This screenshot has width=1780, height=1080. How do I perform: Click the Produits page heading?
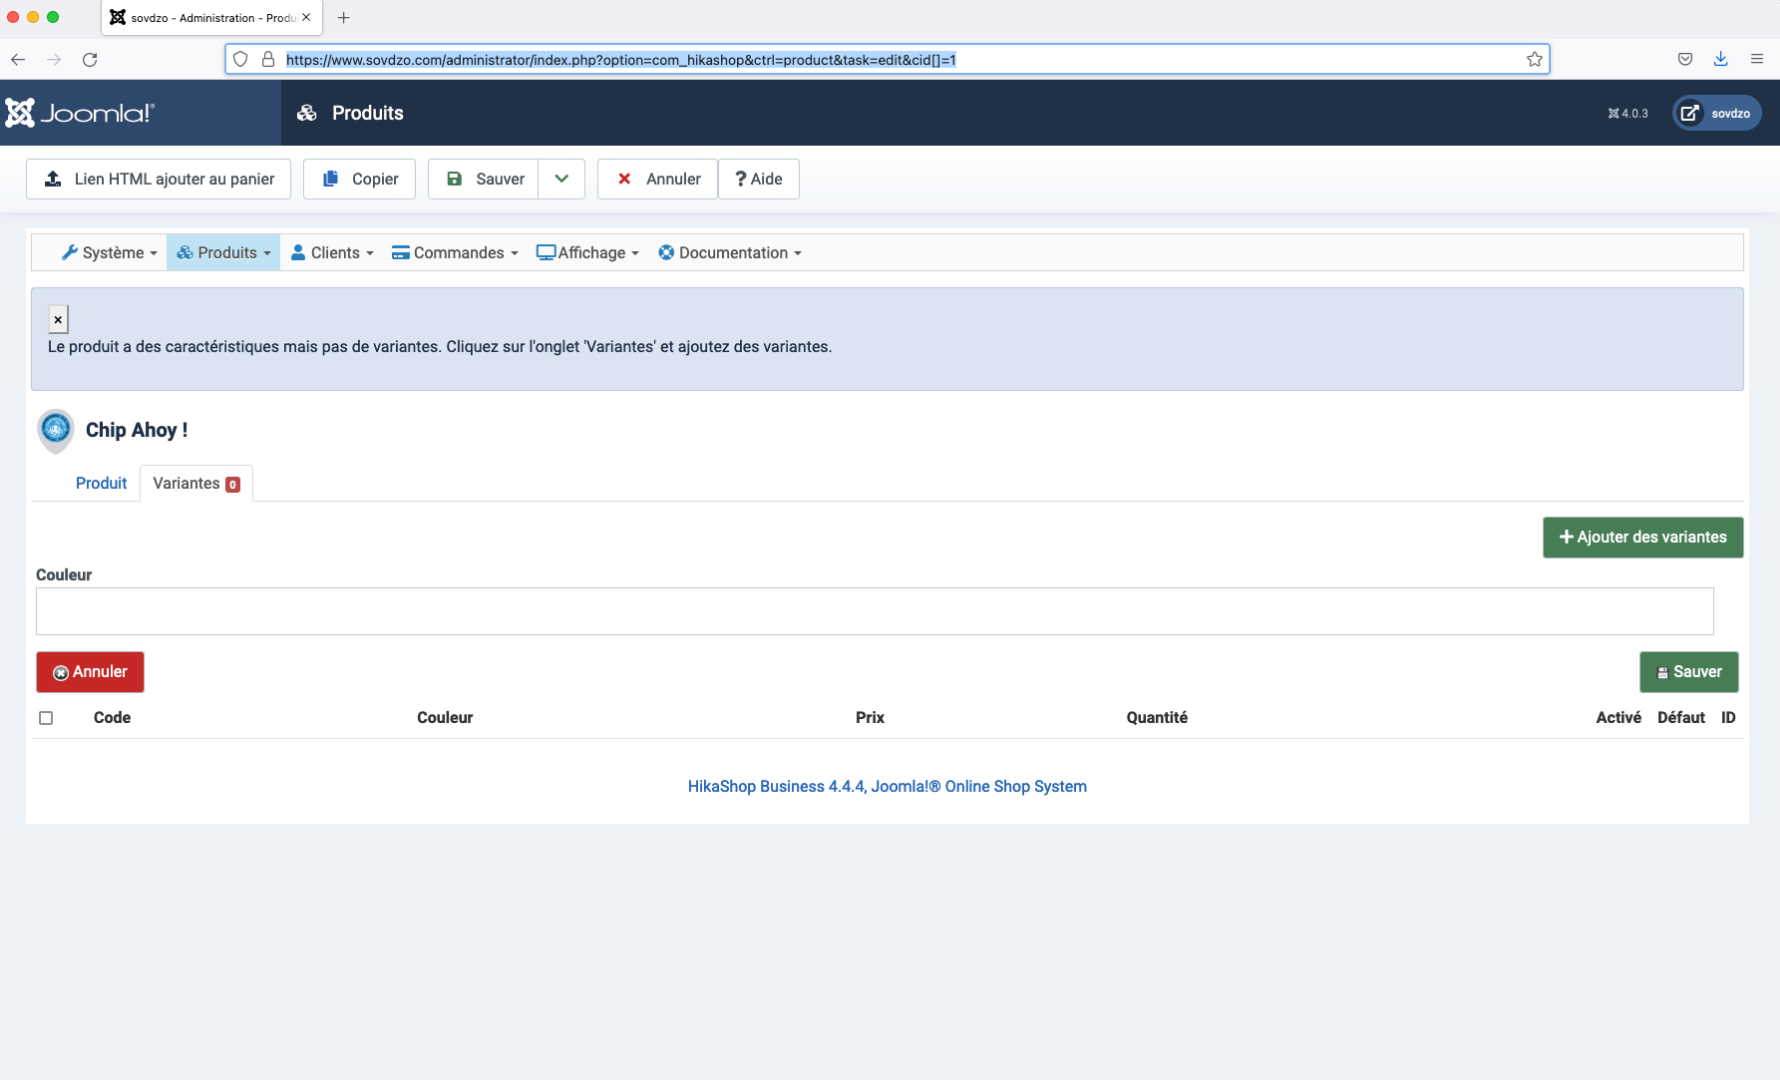[368, 113]
